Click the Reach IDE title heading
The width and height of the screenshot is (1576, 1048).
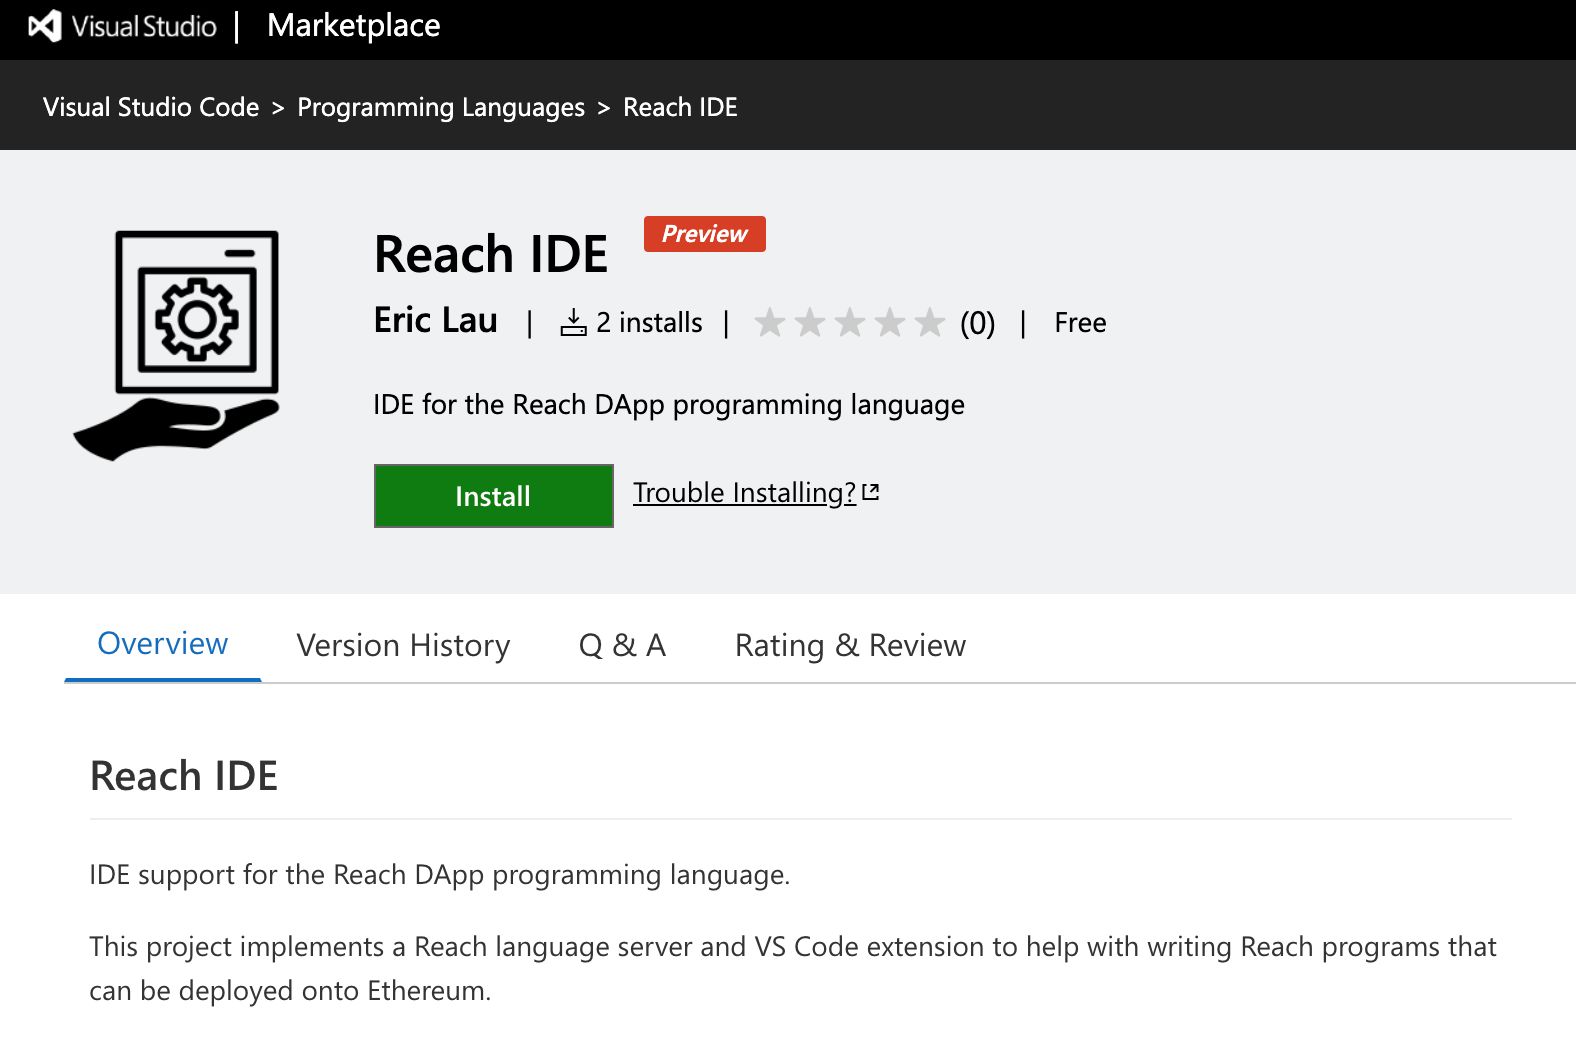point(491,254)
